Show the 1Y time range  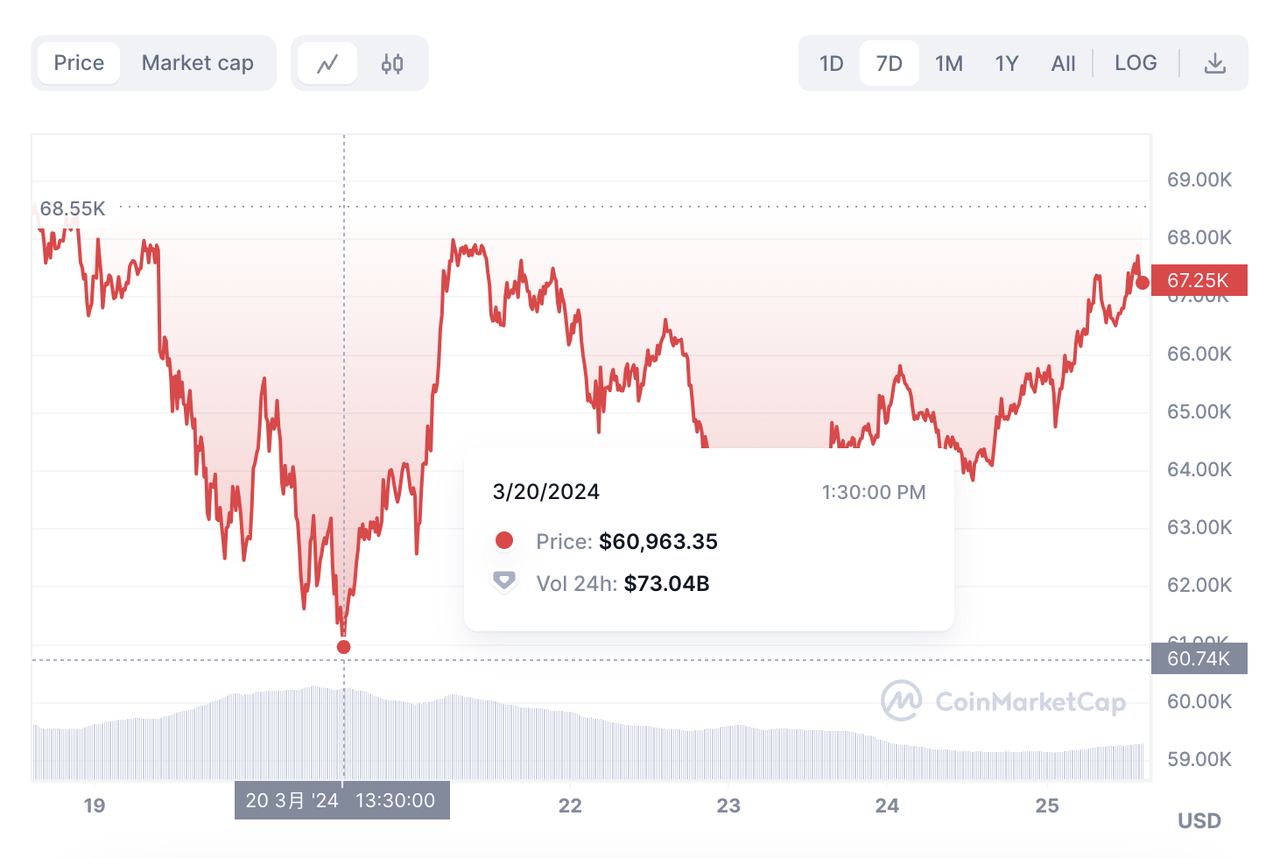[1006, 64]
